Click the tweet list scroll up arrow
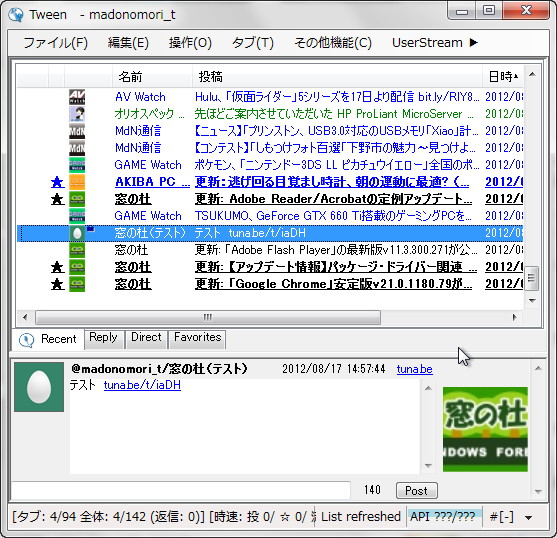 pos(532,74)
